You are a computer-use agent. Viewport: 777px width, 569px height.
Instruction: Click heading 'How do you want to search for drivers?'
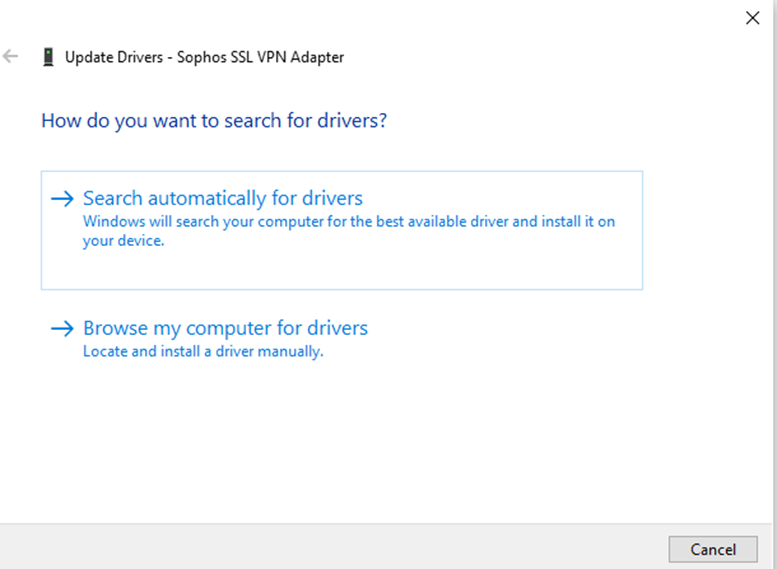pos(214,121)
